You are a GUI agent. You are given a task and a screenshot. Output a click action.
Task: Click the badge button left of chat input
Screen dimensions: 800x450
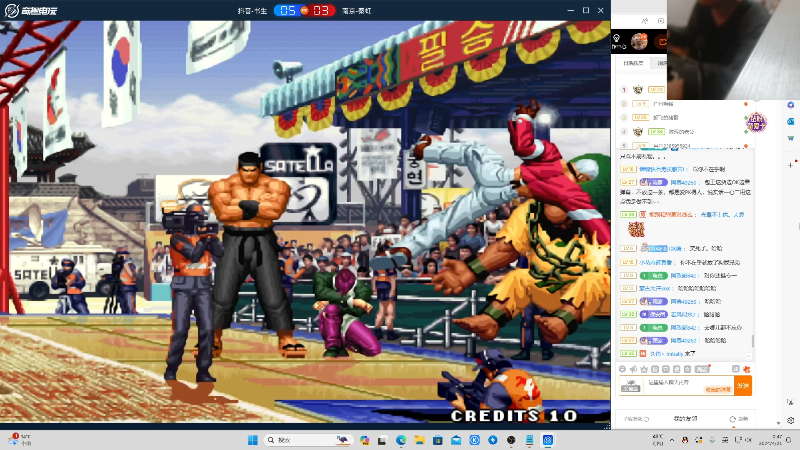(631, 386)
